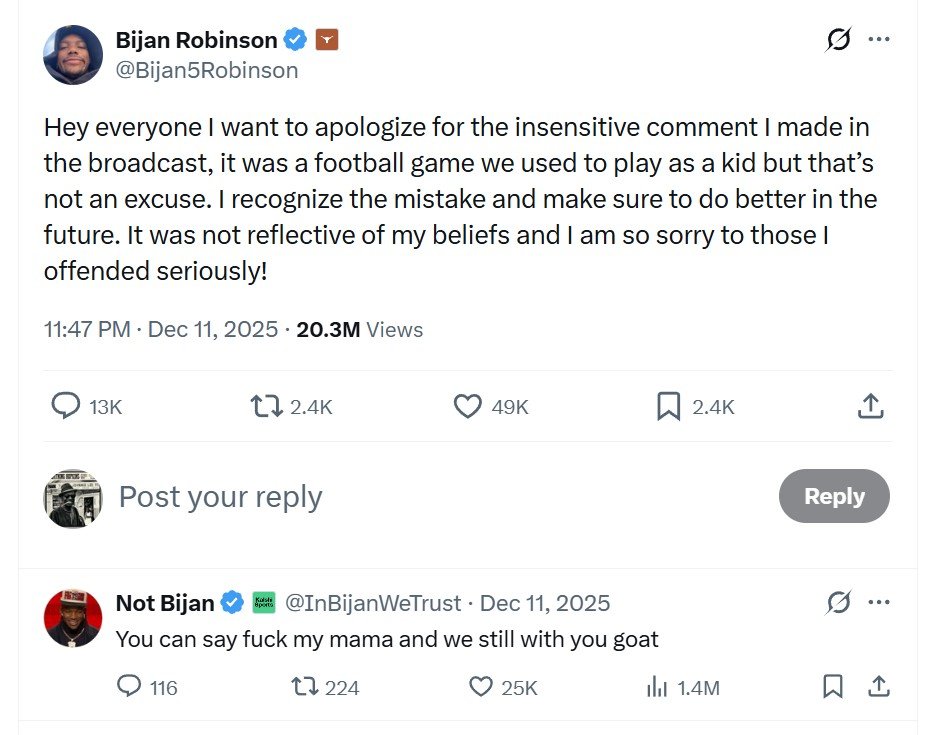
Task: Open the @InBijanWeTrust profile link
Action: click(x=373, y=603)
